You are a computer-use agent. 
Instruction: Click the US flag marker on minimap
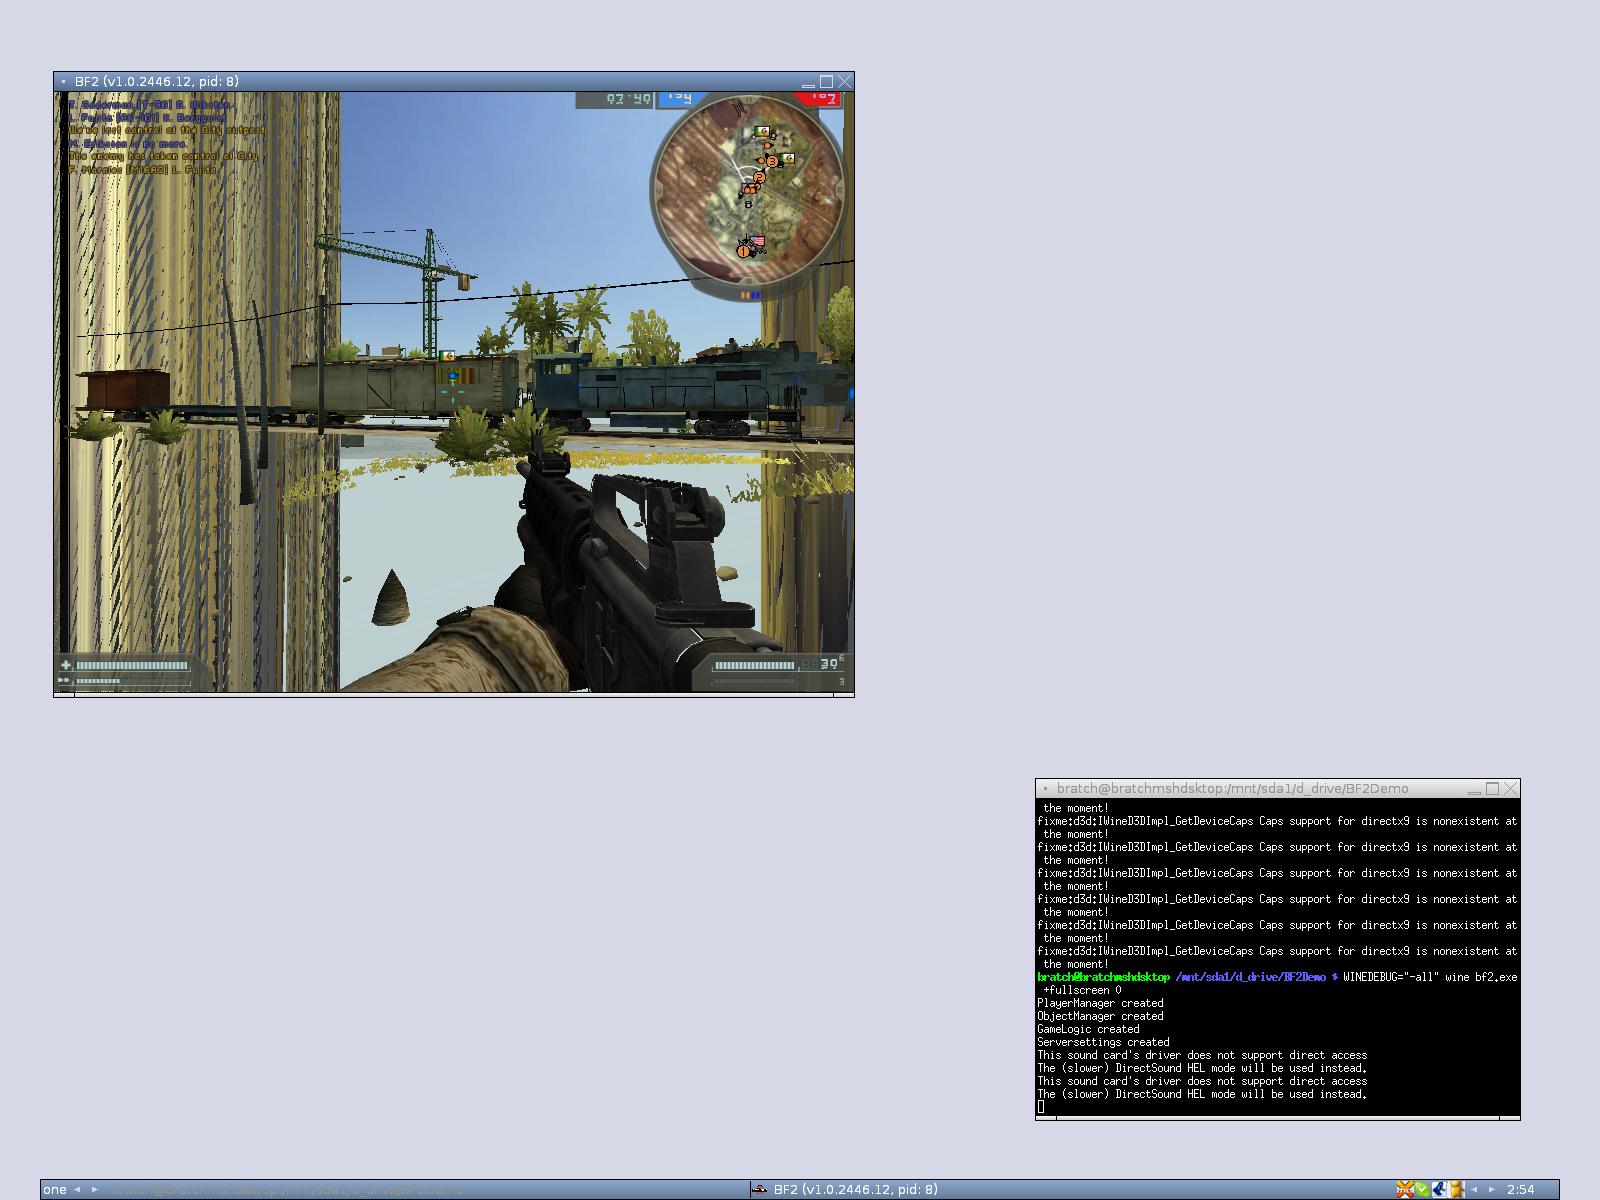(x=757, y=241)
